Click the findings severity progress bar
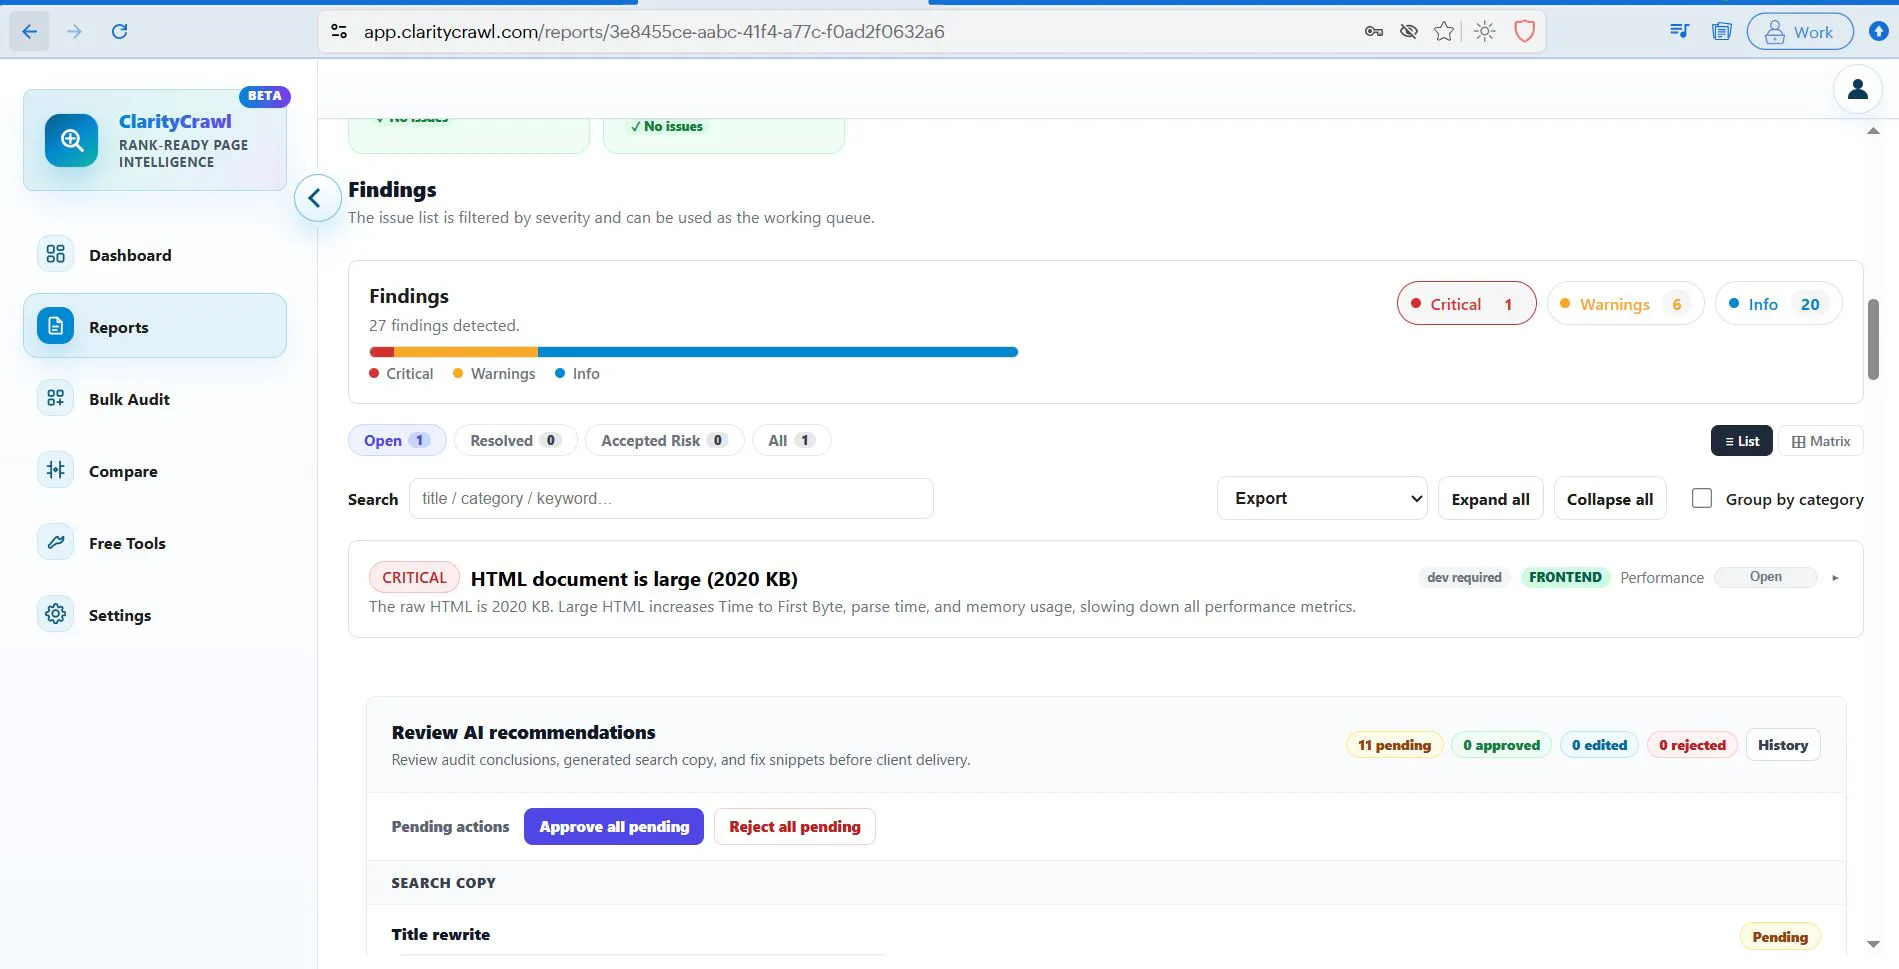 point(693,352)
